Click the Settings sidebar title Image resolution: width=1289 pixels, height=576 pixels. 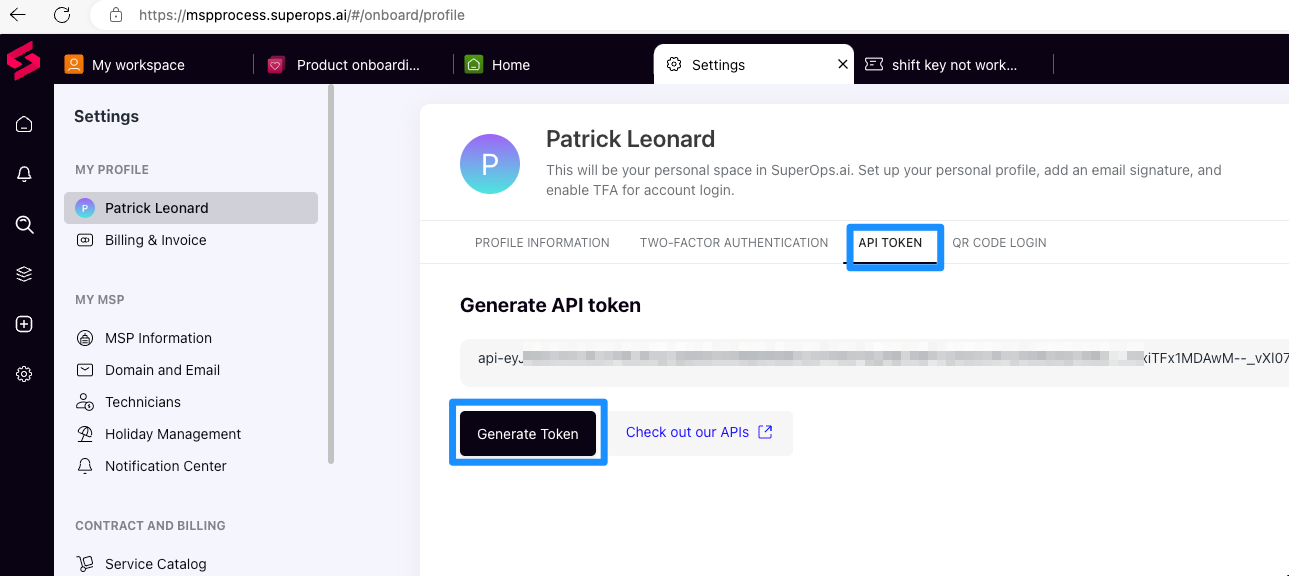[106, 116]
